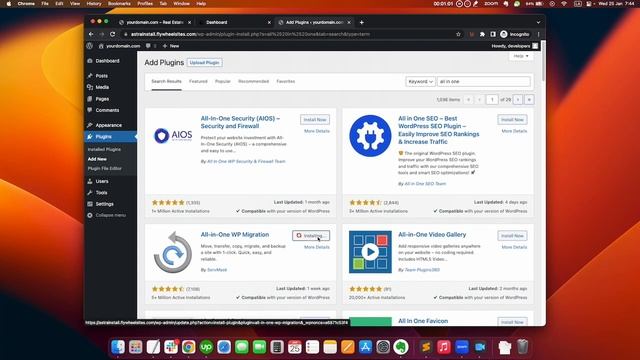
Task: Open More Details for All-in-One WP Migration
Action: pos(317,247)
